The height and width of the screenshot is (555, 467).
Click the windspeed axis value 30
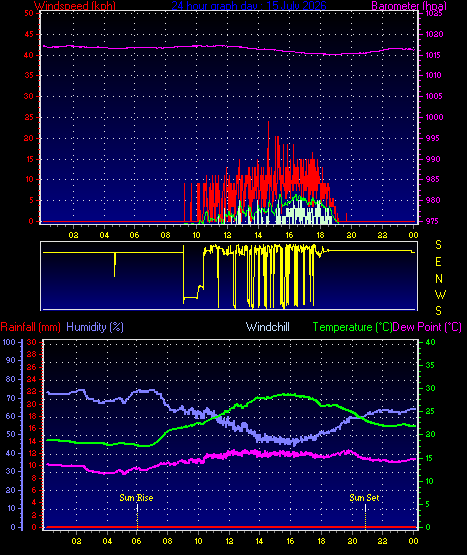29,96
